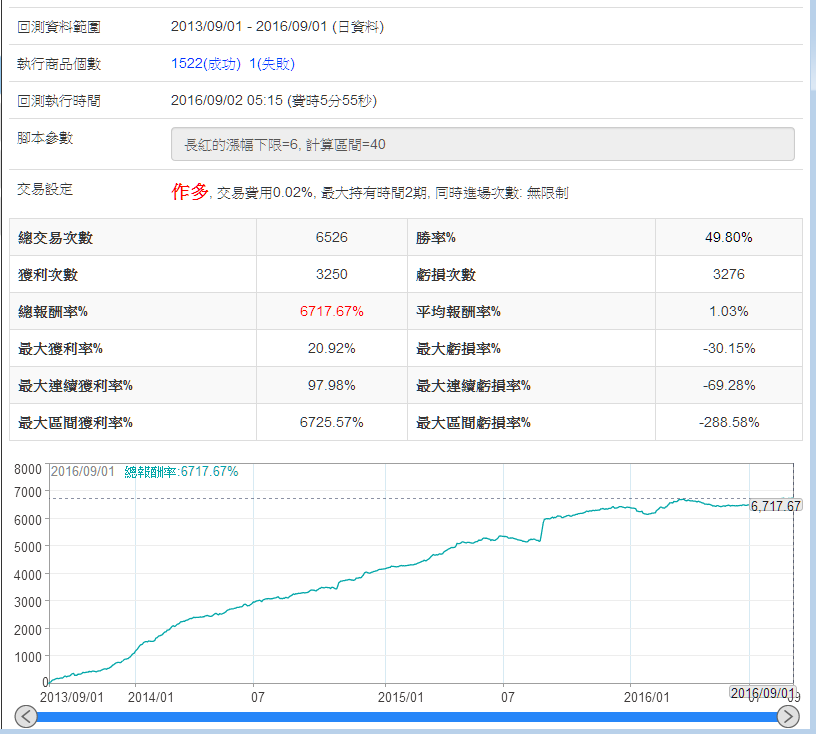The image size is (816, 734).
Task: Click the 2015/01 label on x-axis
Action: [402, 696]
